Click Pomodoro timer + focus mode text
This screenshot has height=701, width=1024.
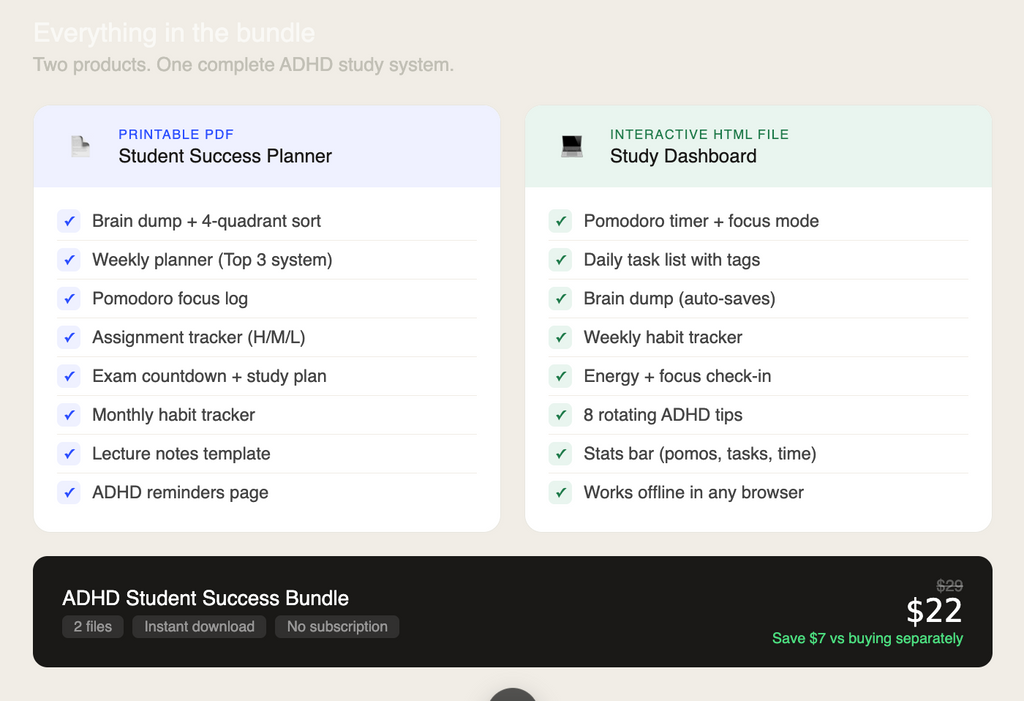click(701, 221)
